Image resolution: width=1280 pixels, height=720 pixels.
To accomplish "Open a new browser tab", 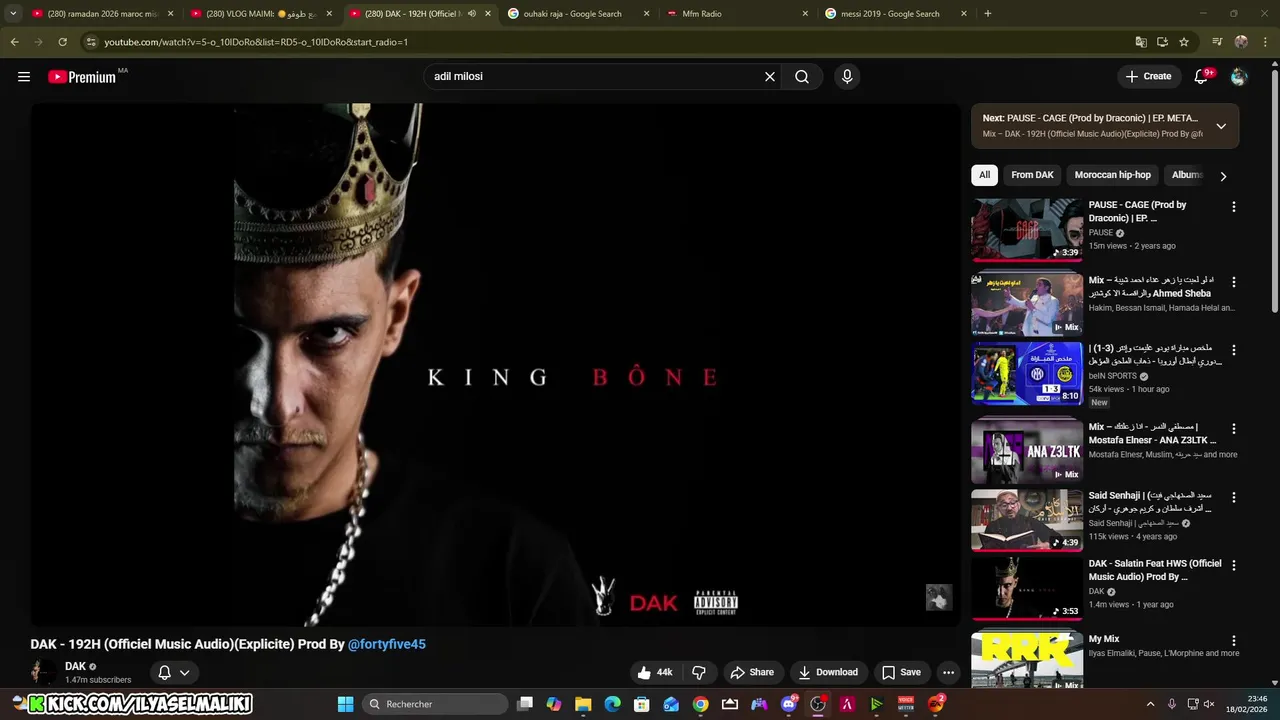I will click(x=988, y=14).
